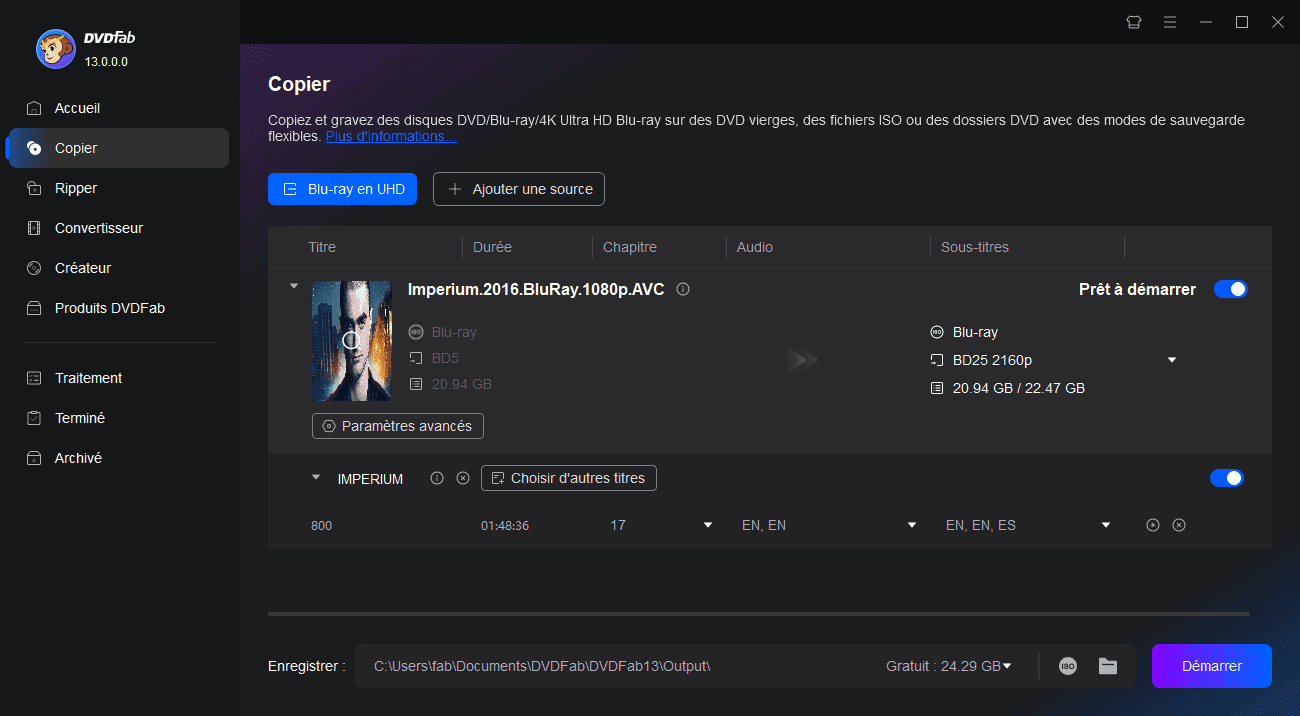This screenshot has width=1300, height=716.
Task: Click the DVDFab monkey logo
Action: [x=56, y=49]
